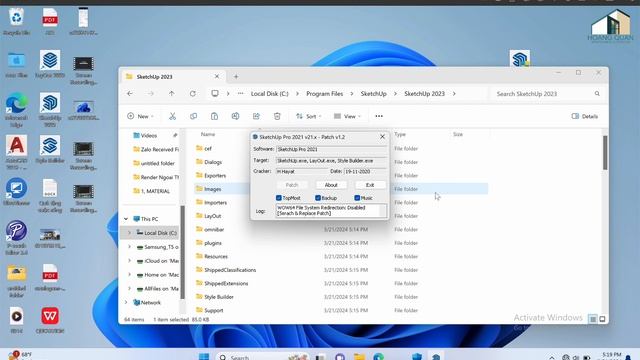Image resolution: width=640 pixels, height=360 pixels.
Task: Select the ShippedExtensions folder row
Action: click(x=341, y=283)
